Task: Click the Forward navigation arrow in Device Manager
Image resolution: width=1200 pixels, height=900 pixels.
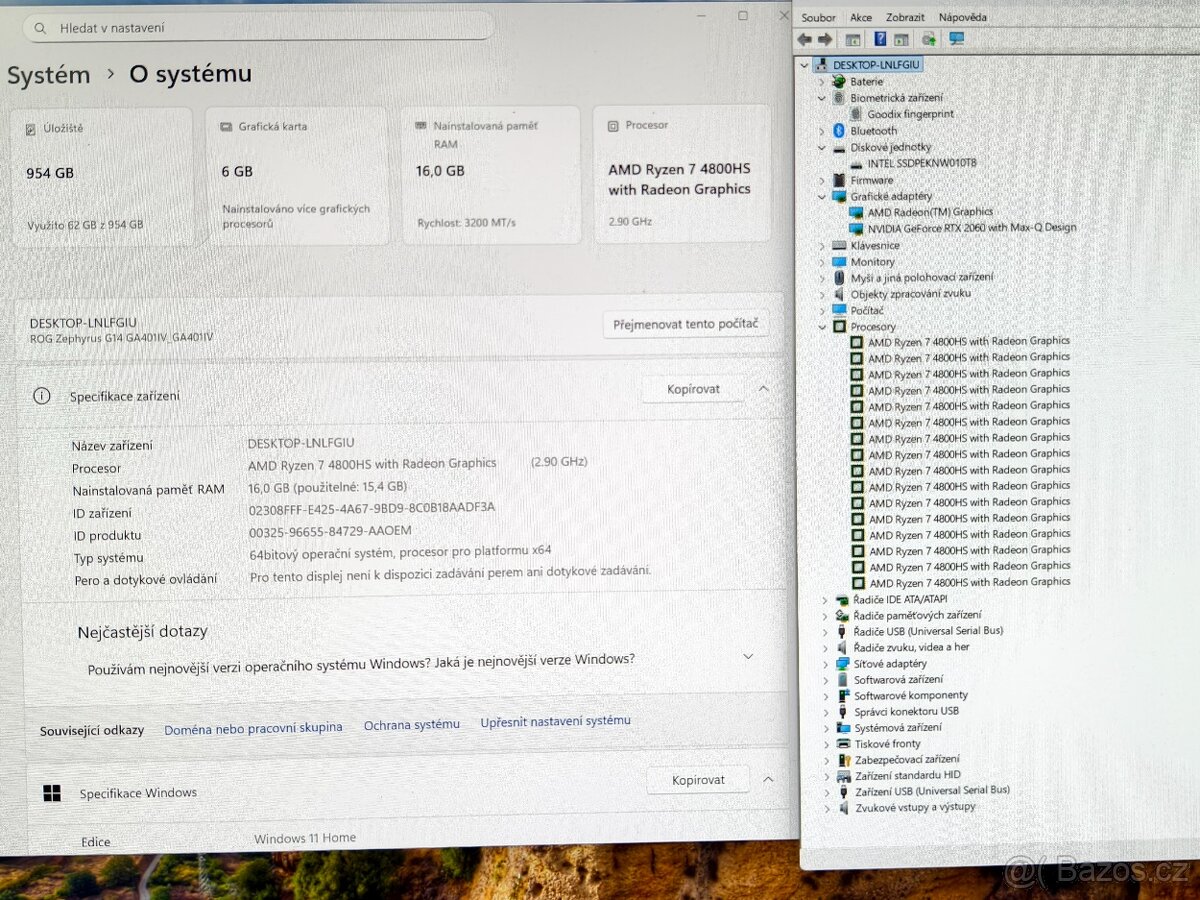Action: click(x=823, y=39)
